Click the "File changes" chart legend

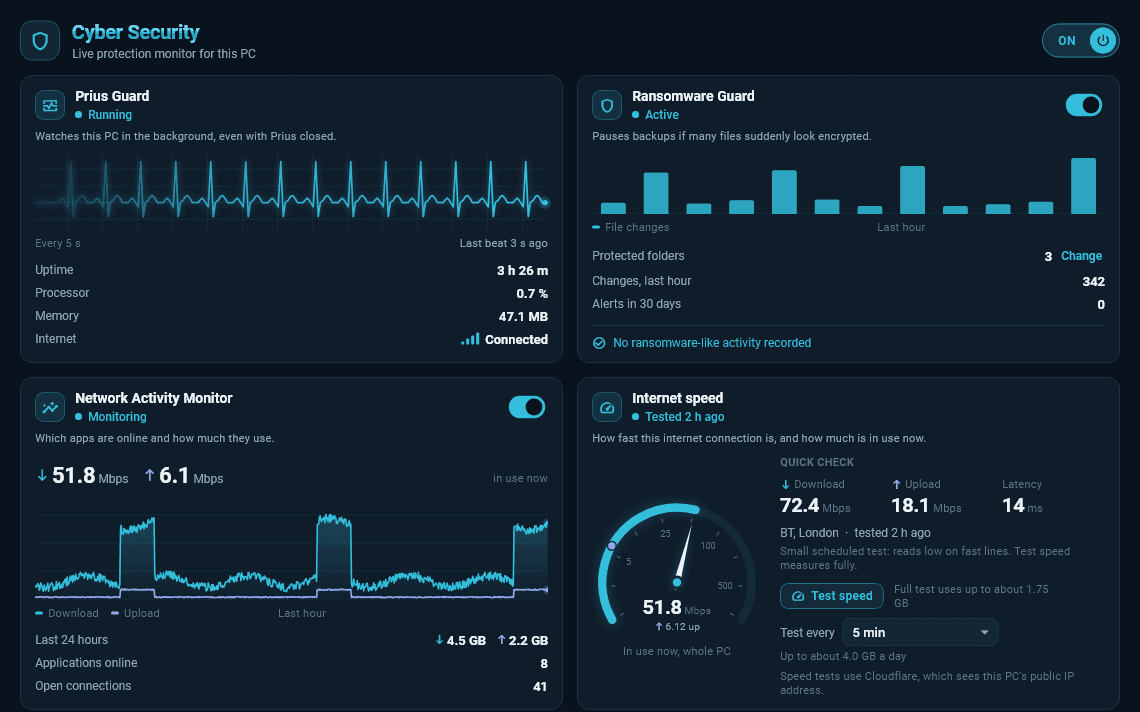[631, 228]
